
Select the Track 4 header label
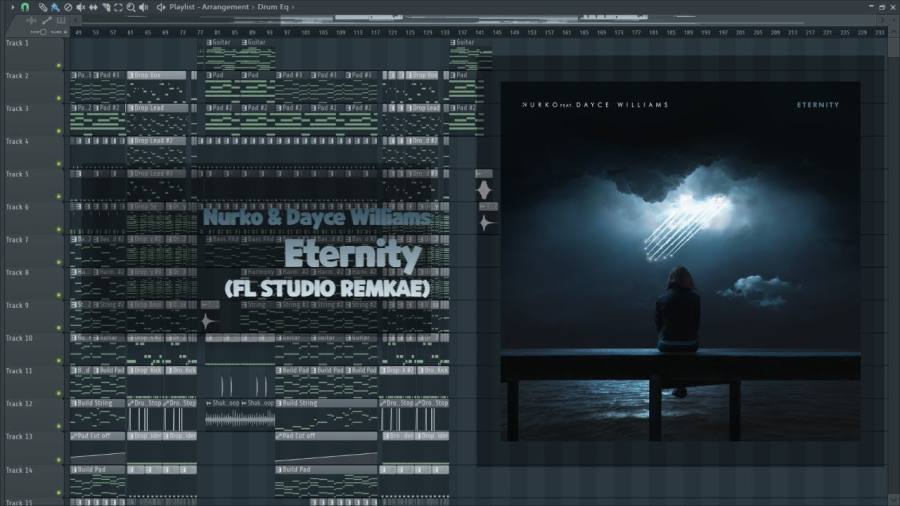17,141
